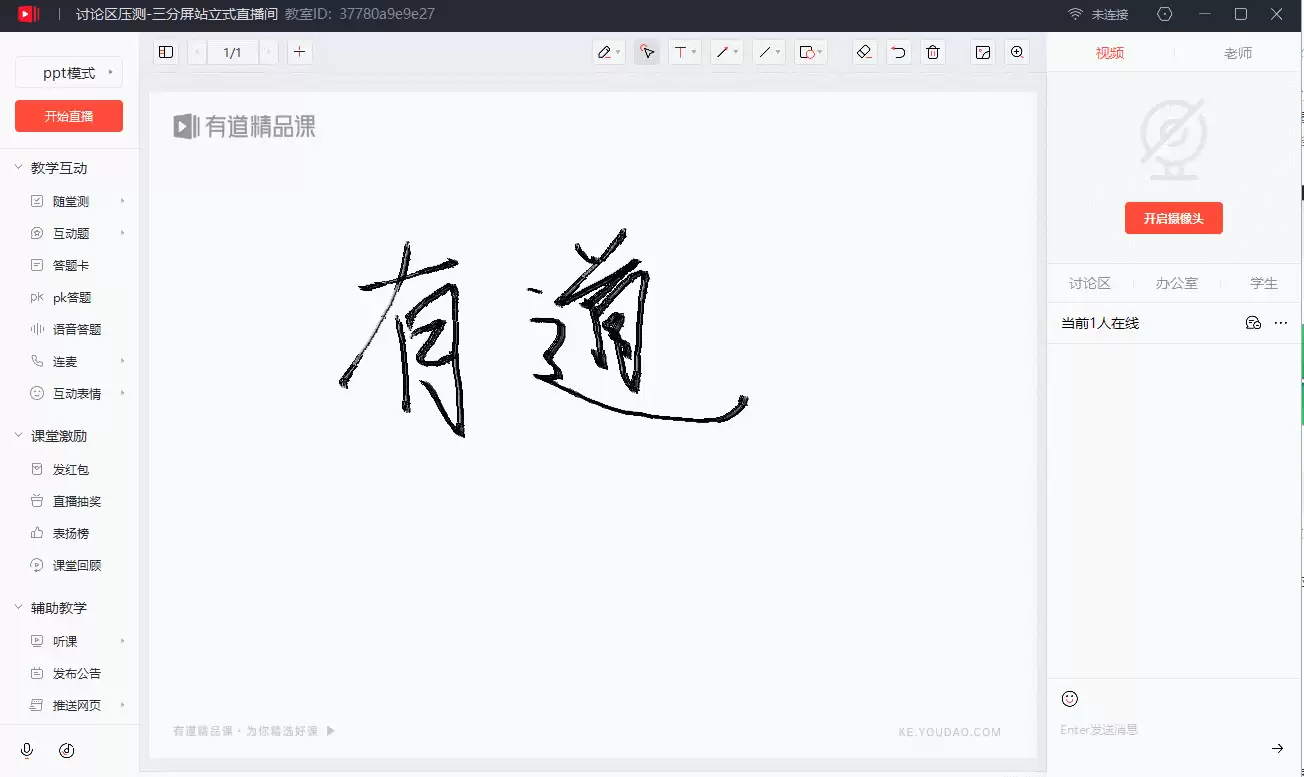This screenshot has width=1304, height=777.
Task: Toggle the microphone at bottom left
Action: click(27, 750)
